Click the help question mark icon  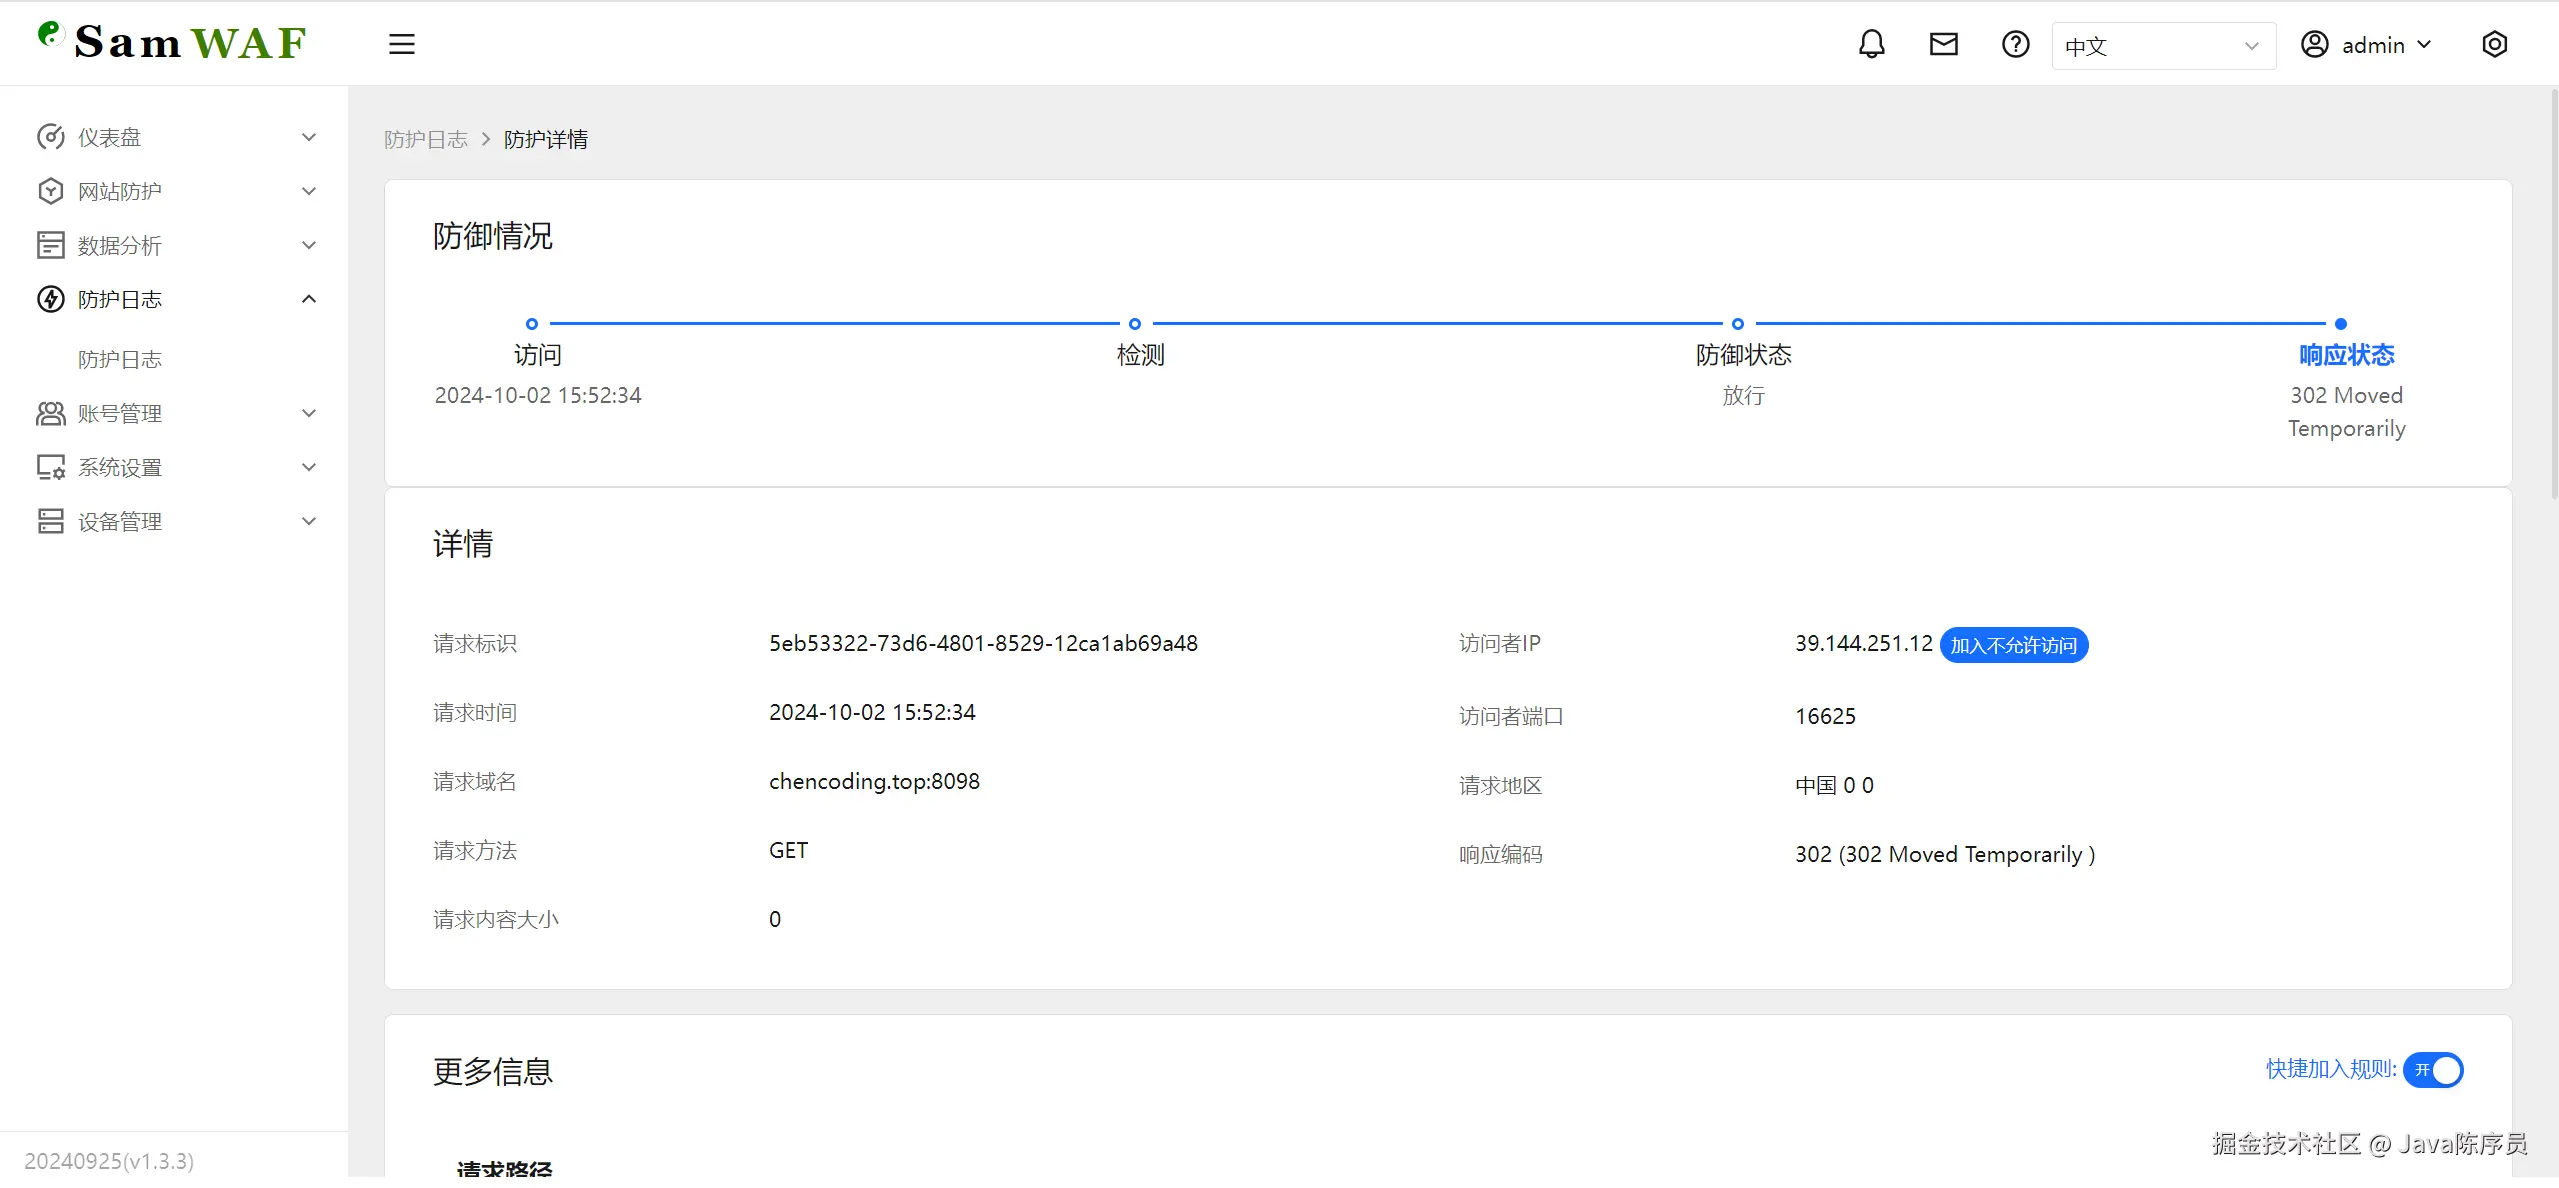pyautogui.click(x=2015, y=44)
